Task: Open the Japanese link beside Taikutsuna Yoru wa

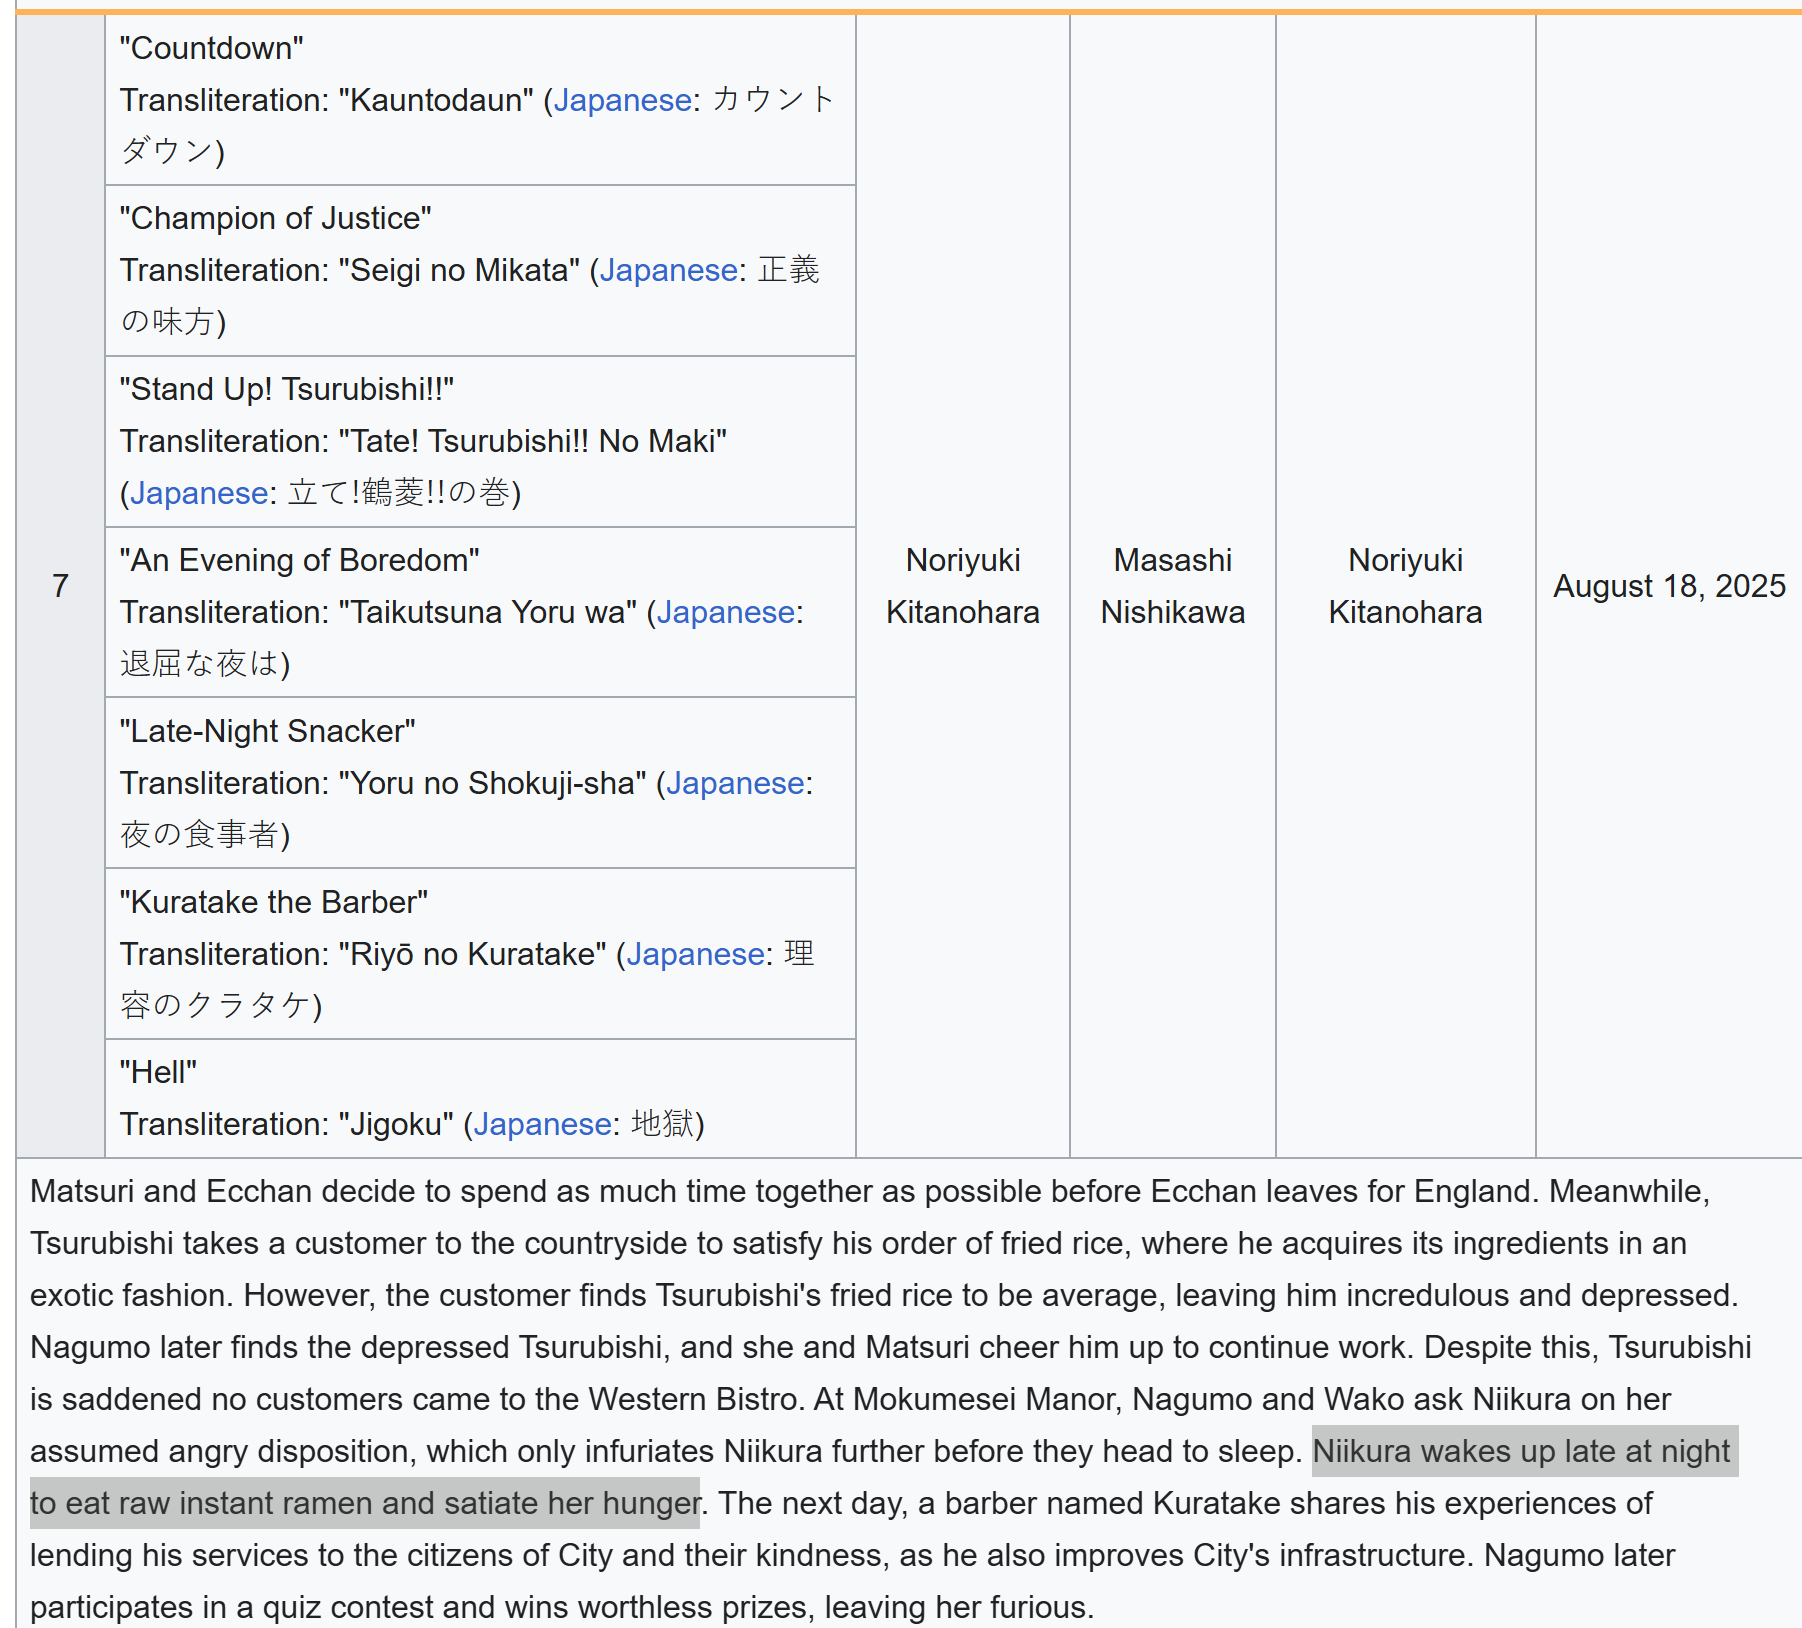Action: tap(726, 612)
